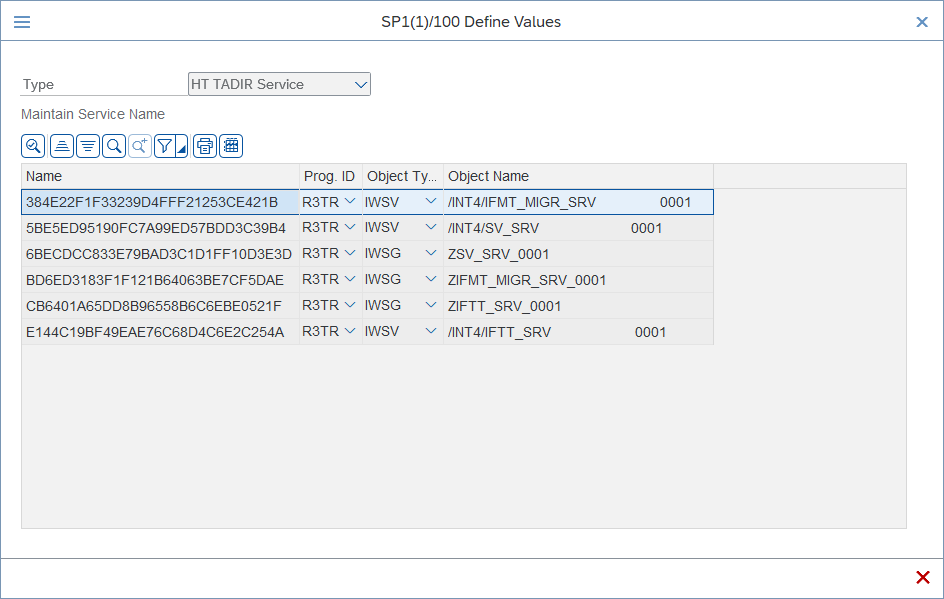The image size is (944, 599).
Task: Click the Object Ty... column header
Action: [403, 176]
